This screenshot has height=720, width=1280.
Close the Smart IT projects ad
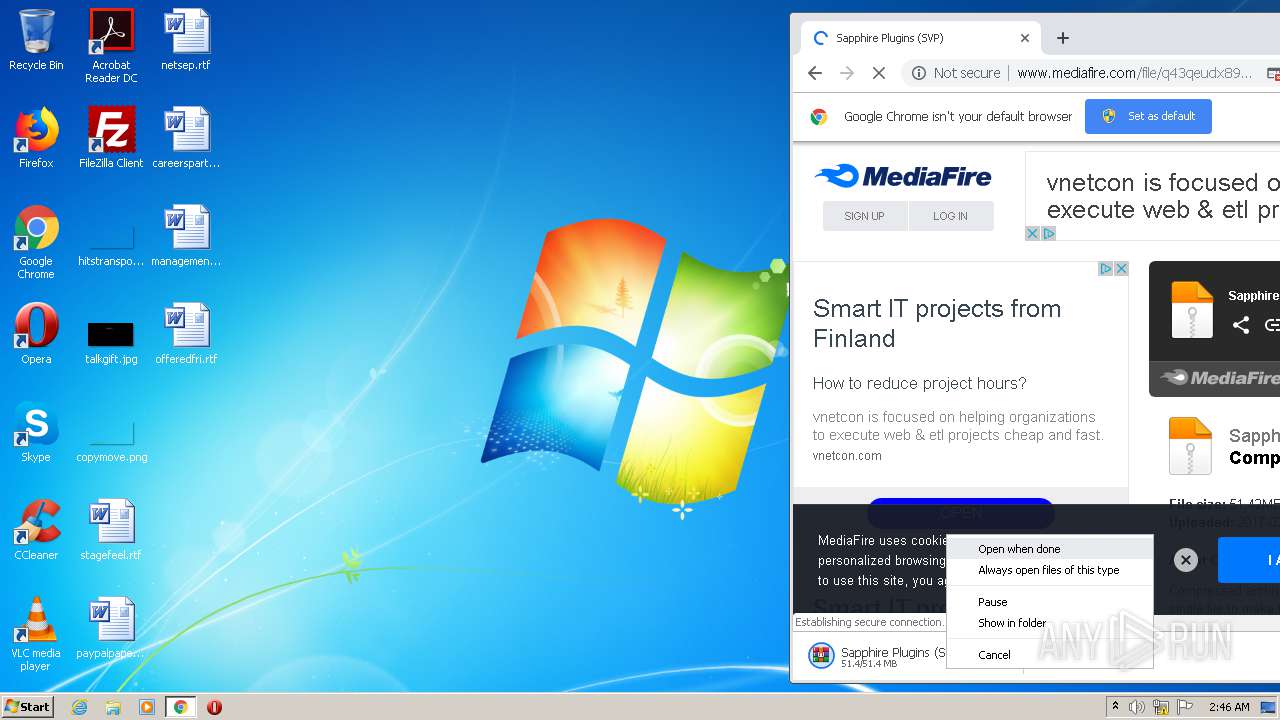(1121, 269)
